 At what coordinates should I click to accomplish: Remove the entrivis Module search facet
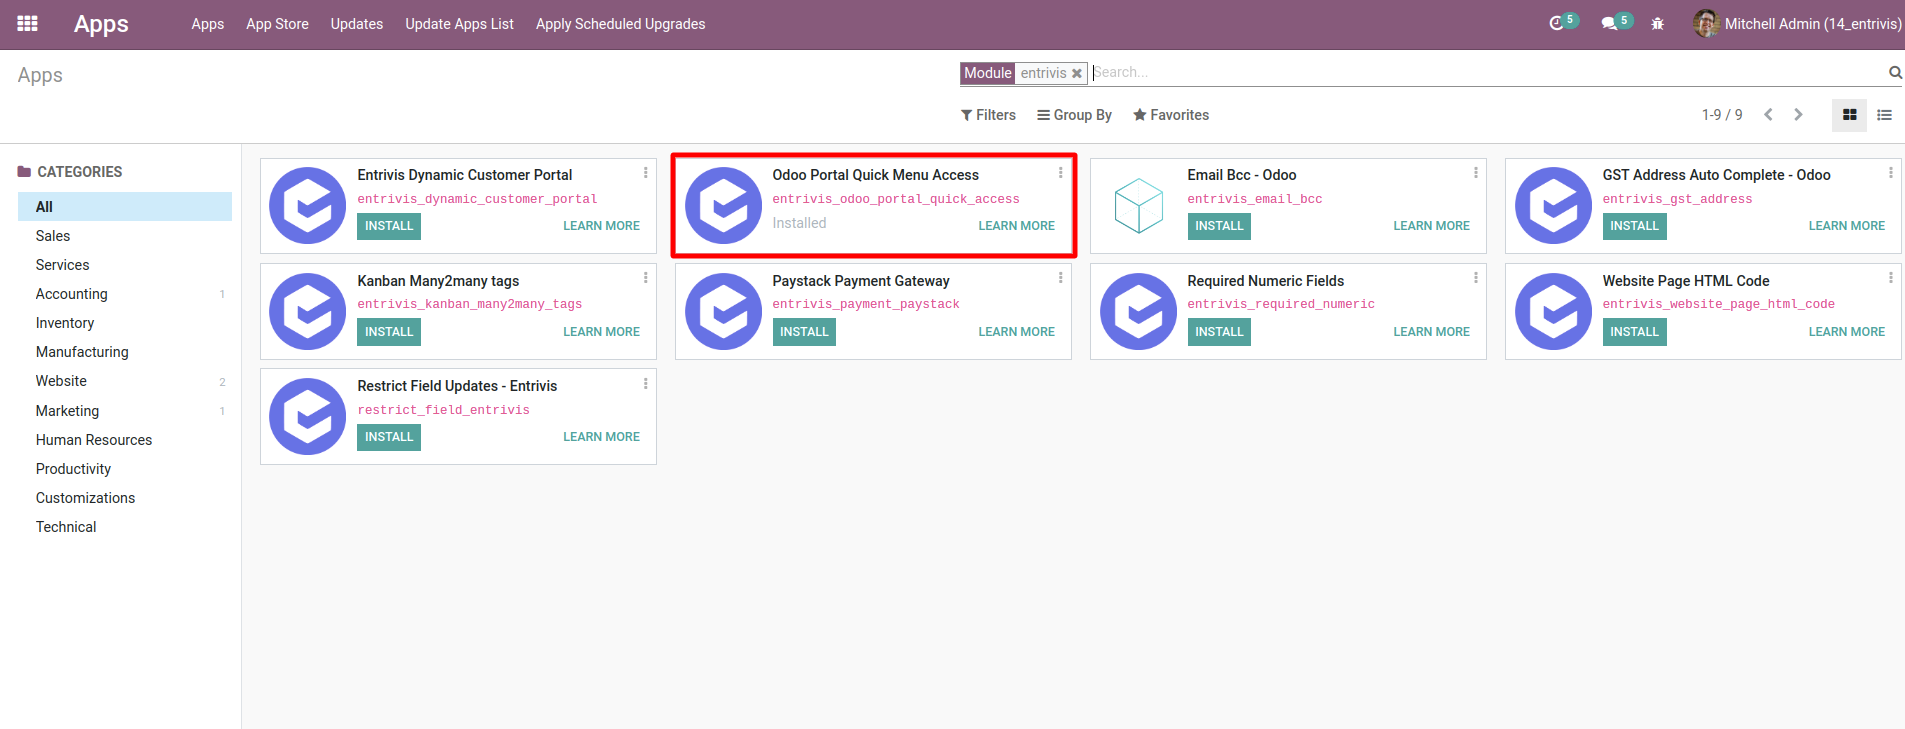[x=1077, y=73]
